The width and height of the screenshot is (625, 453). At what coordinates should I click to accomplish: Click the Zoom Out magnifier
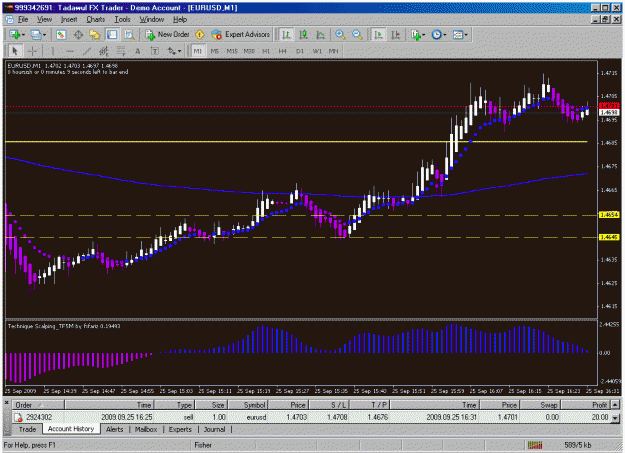[357, 35]
